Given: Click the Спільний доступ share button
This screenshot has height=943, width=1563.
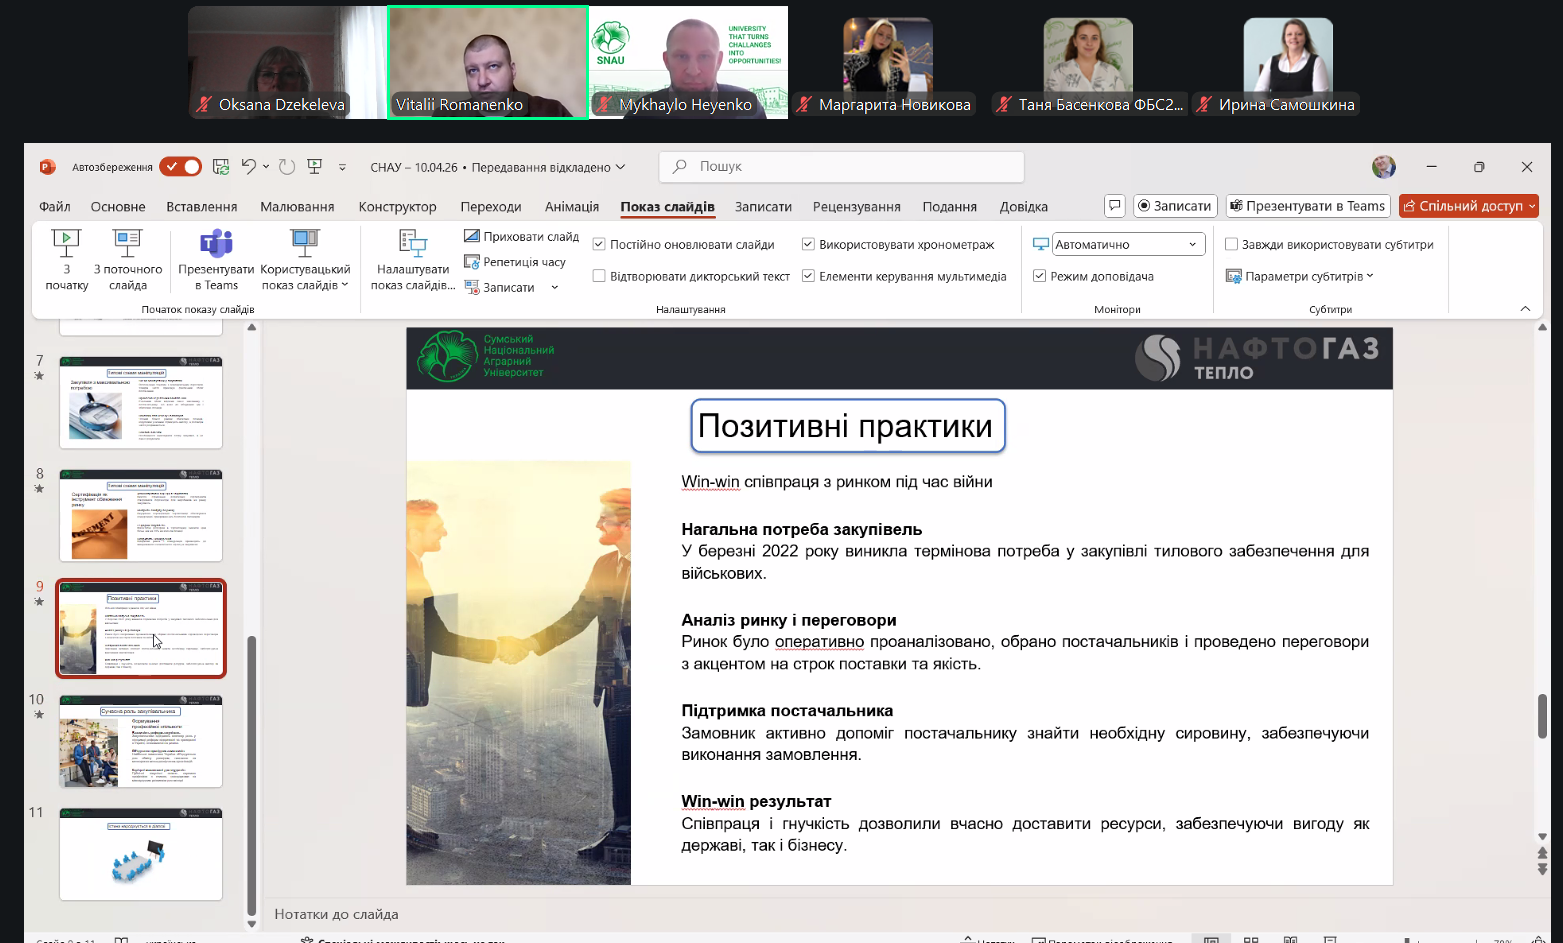Looking at the screenshot, I should tap(1468, 206).
